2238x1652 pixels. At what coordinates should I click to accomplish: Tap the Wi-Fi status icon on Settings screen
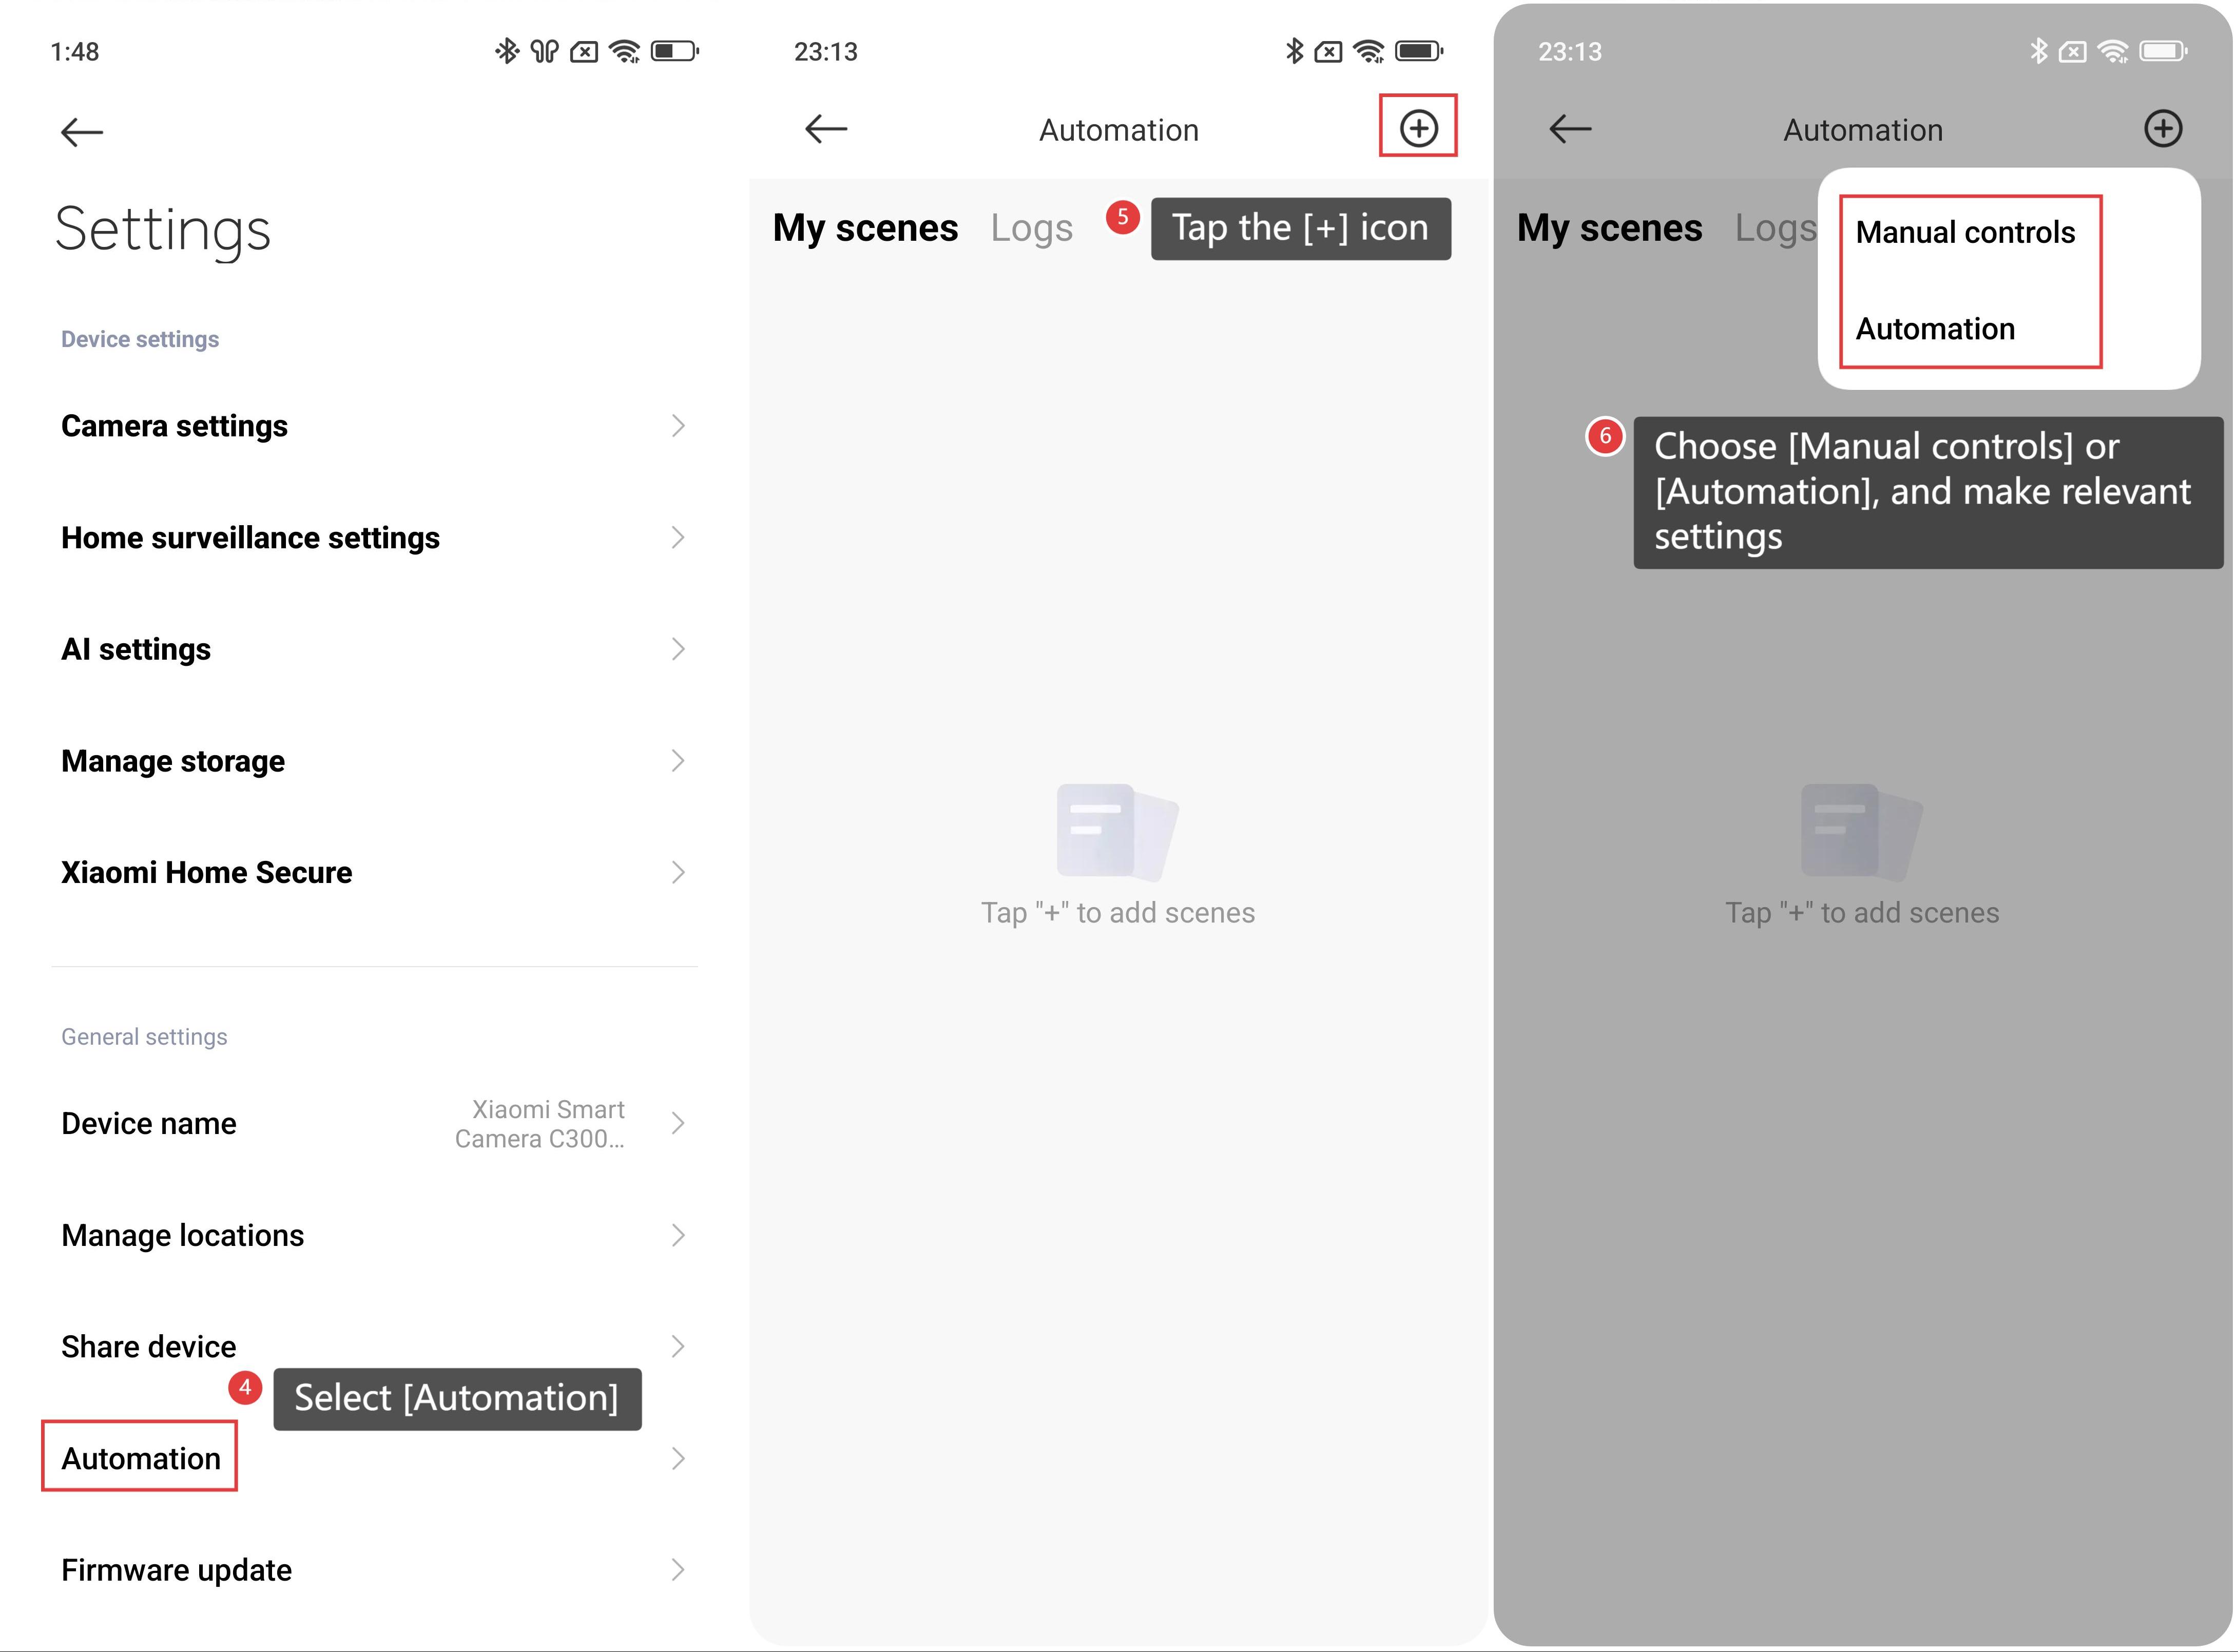[x=625, y=51]
